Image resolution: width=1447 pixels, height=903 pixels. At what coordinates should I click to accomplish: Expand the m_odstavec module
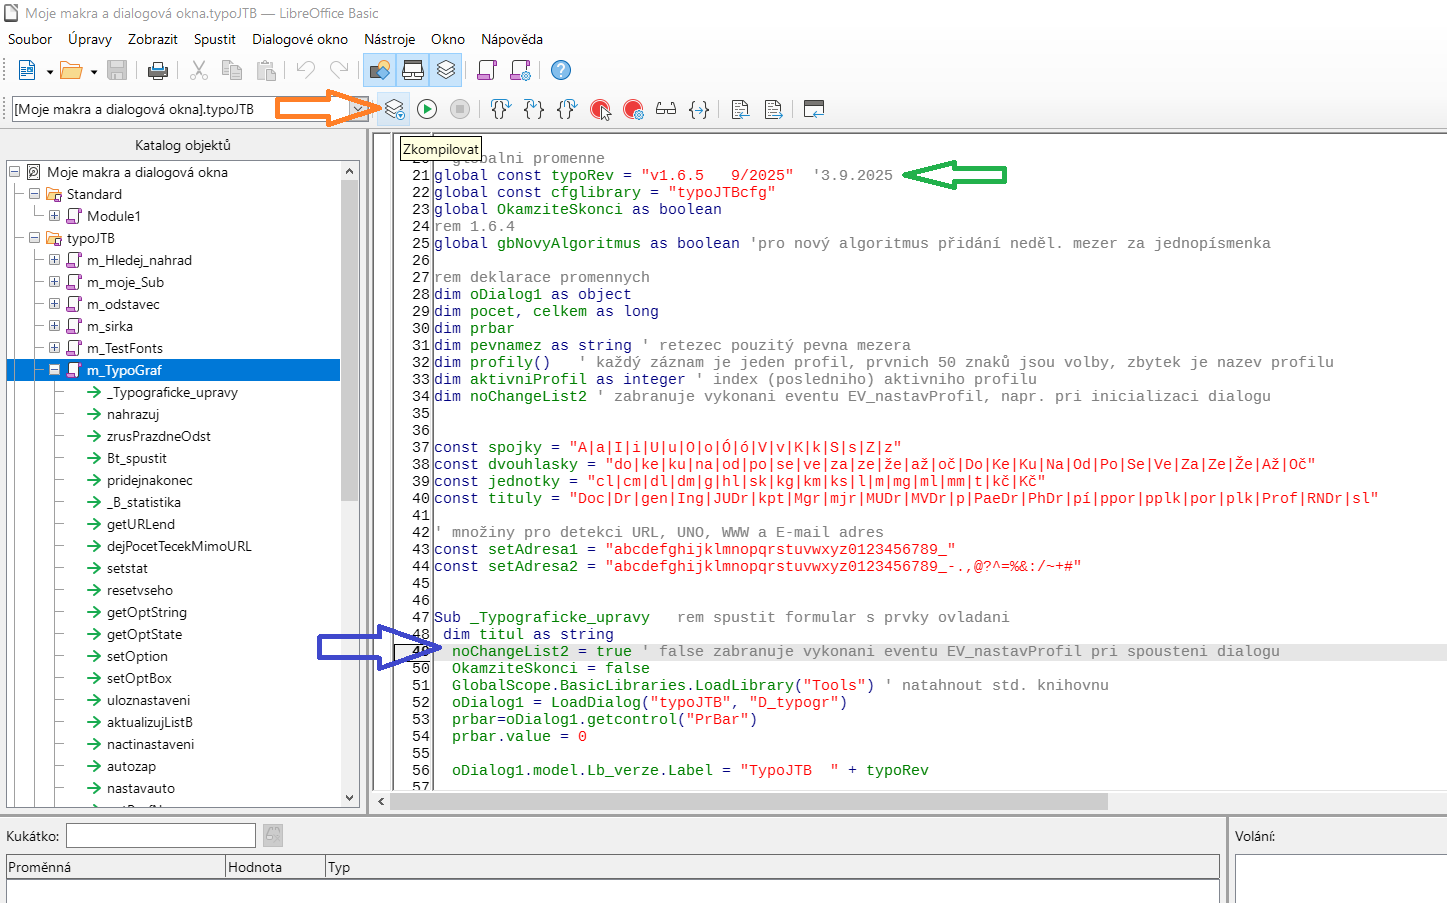coord(55,304)
